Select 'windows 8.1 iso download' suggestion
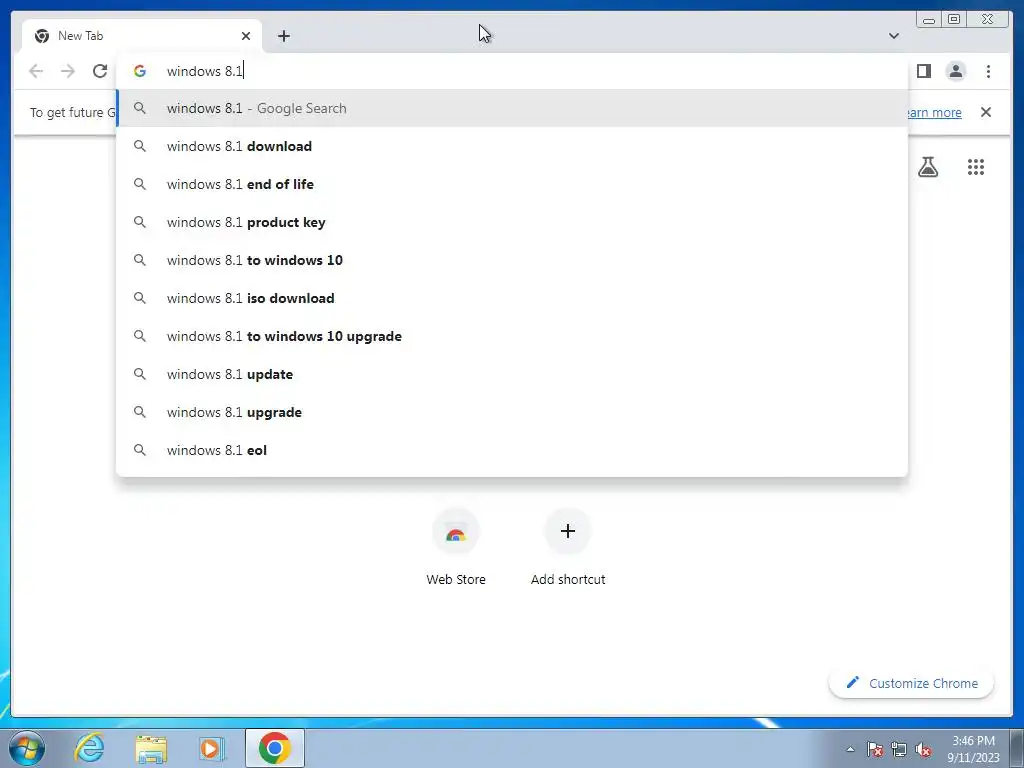The height and width of the screenshot is (768, 1024). 512,298
